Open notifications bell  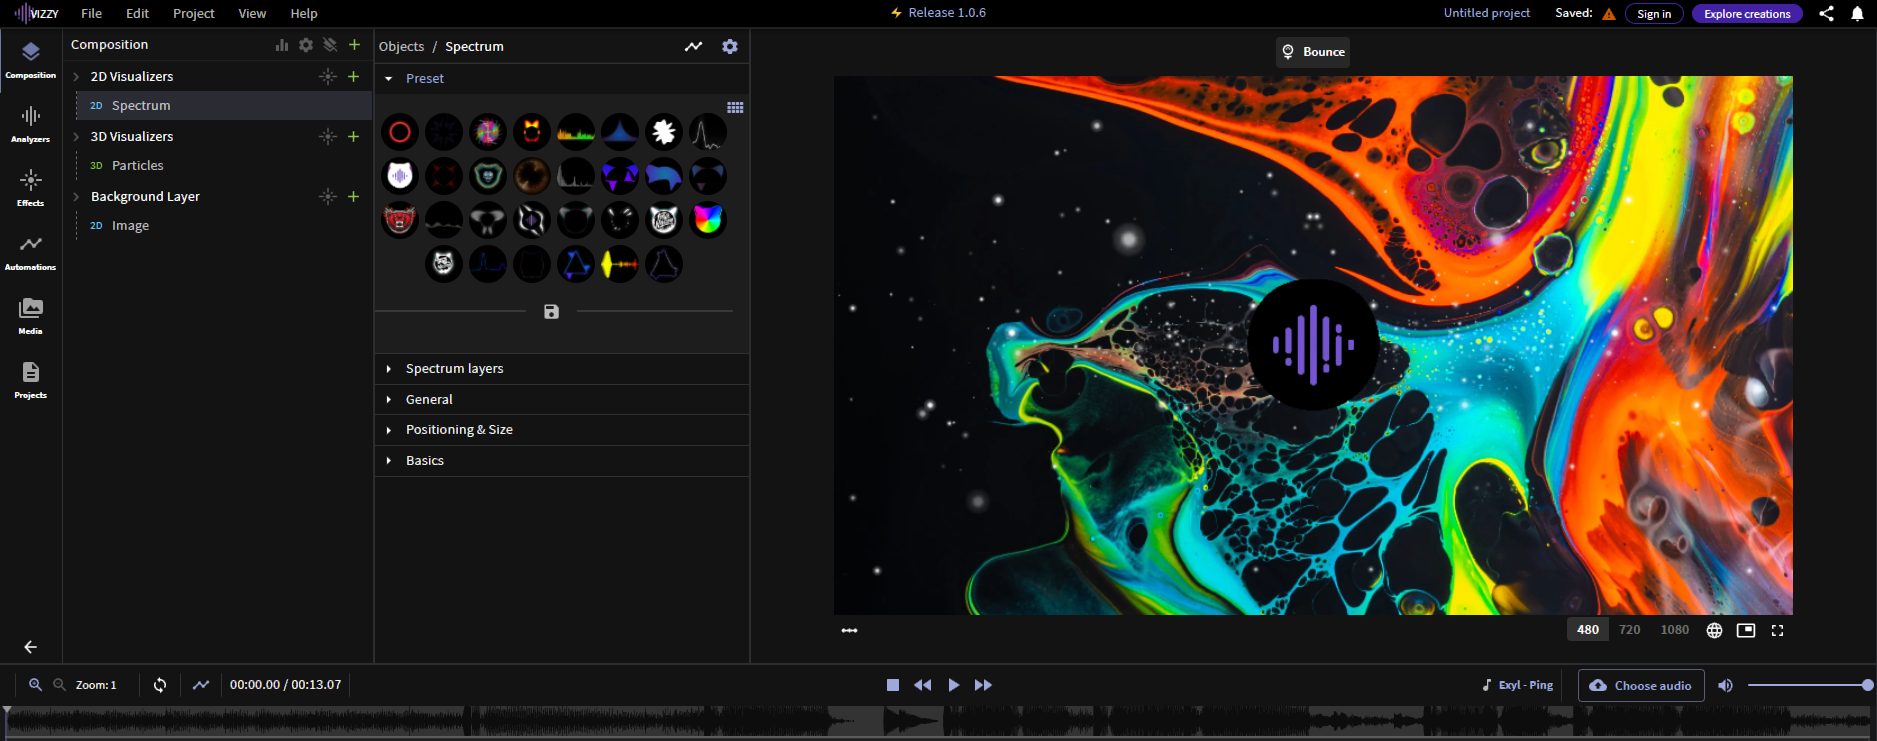click(x=1857, y=14)
